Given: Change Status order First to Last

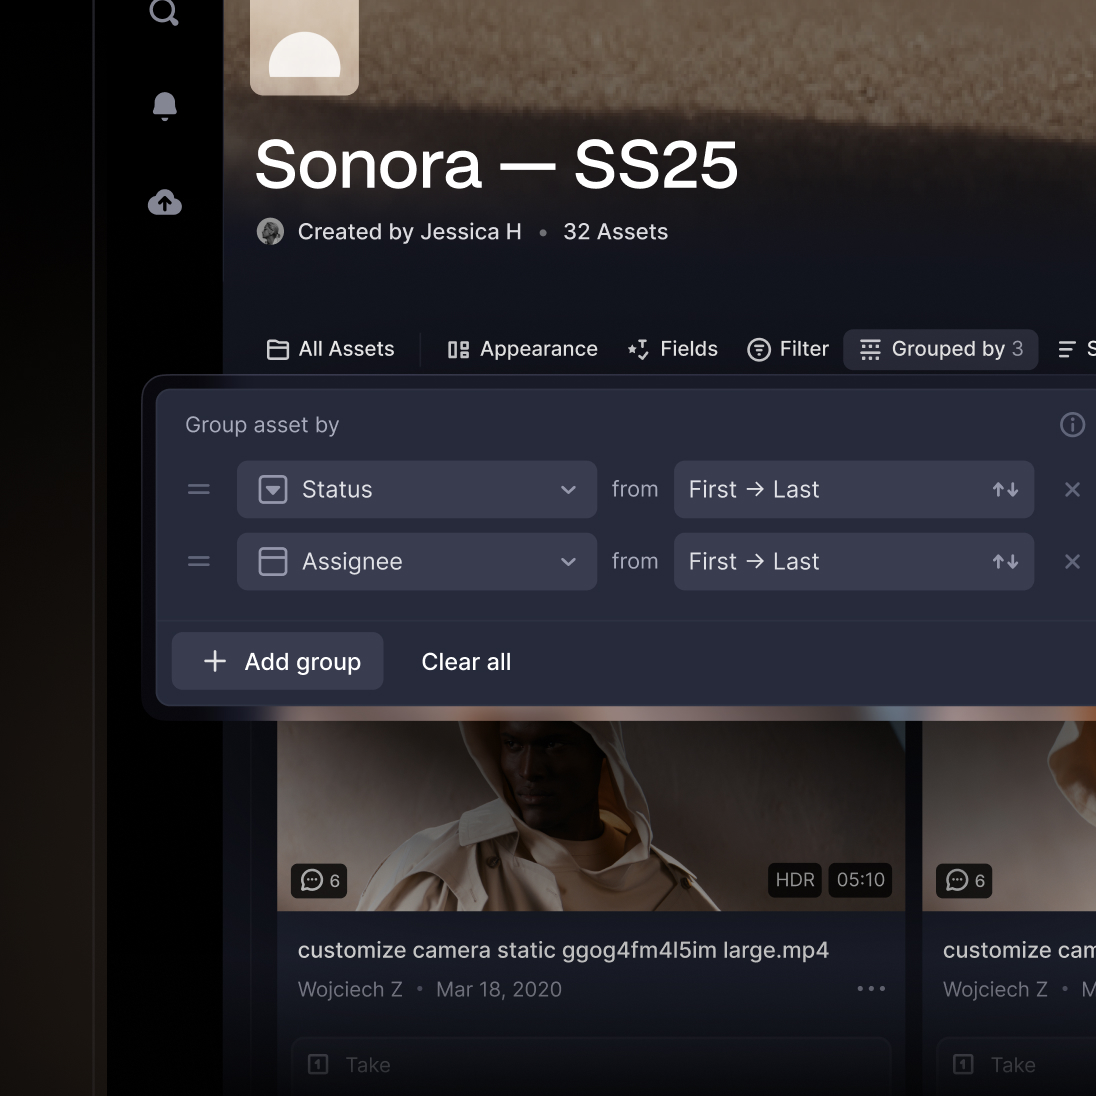Looking at the screenshot, I should [x=853, y=489].
